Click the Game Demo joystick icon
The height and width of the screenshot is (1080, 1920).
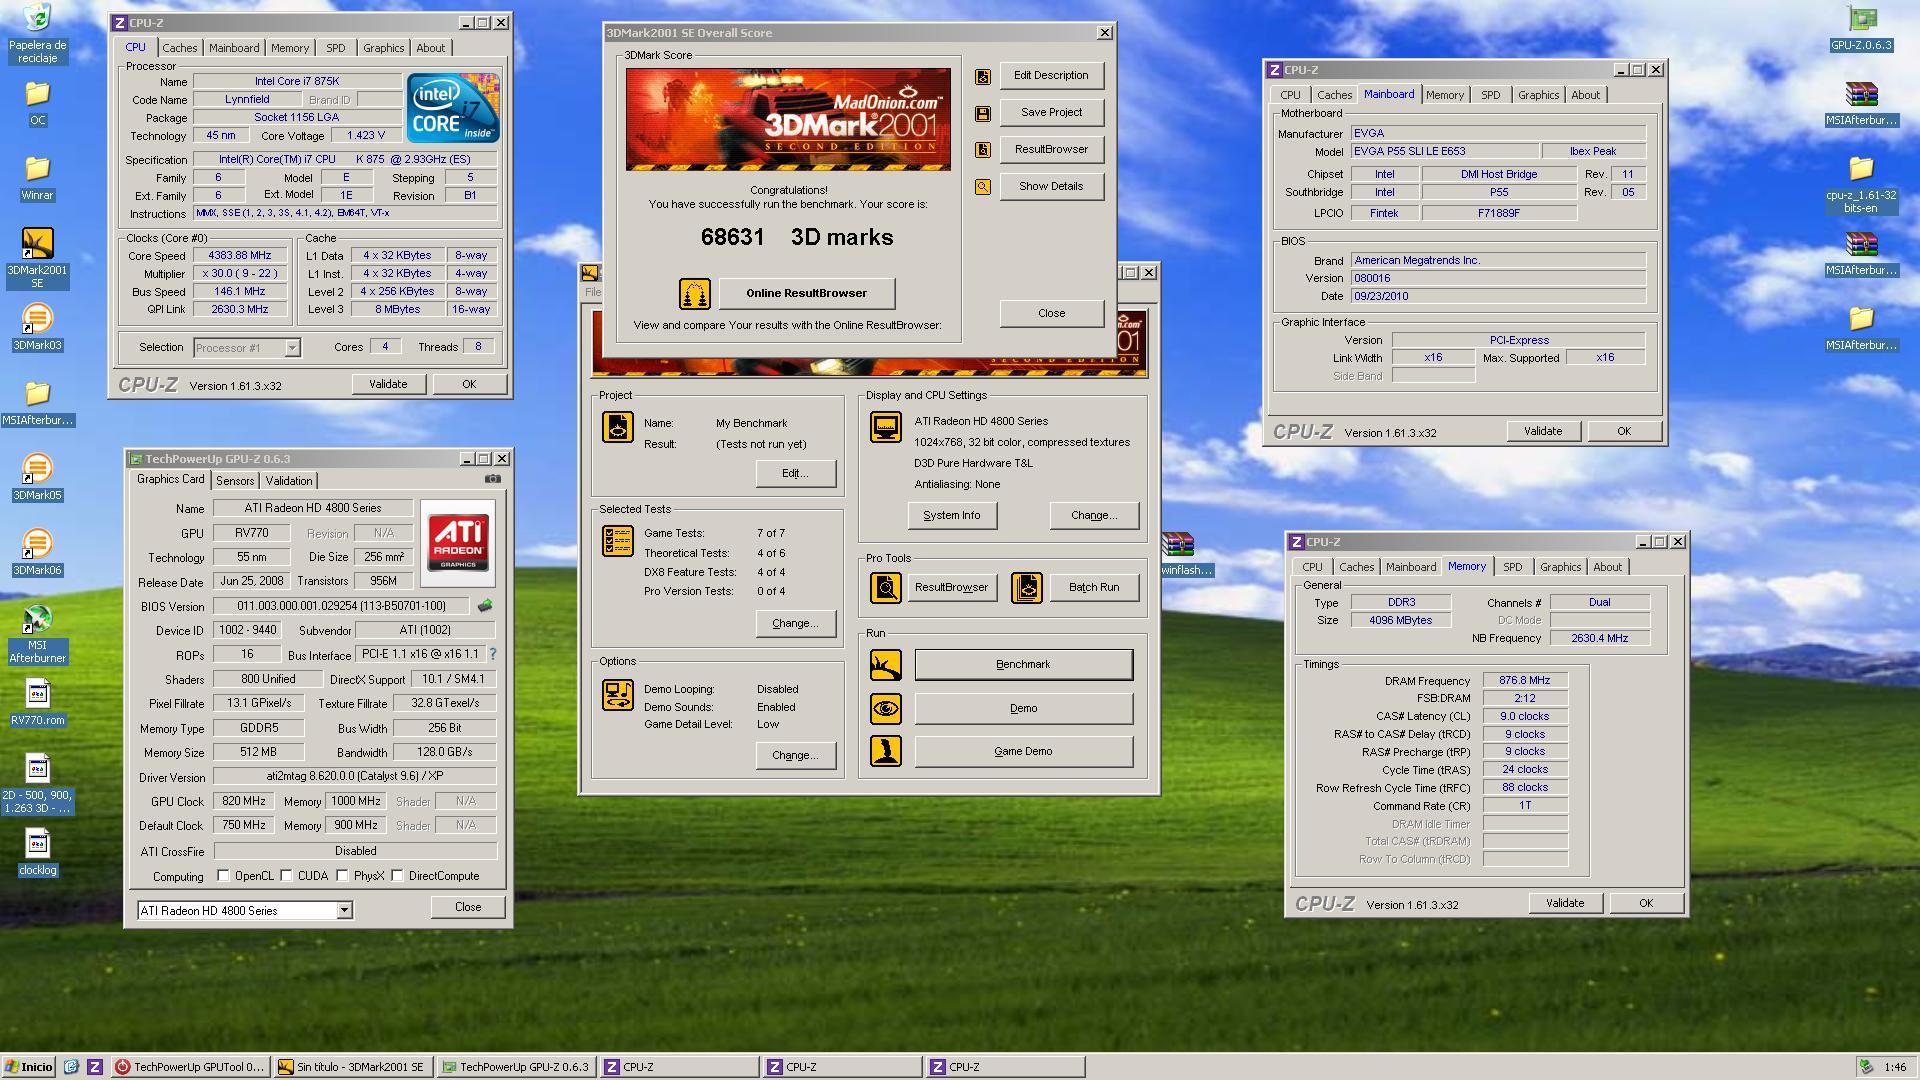pos(886,752)
